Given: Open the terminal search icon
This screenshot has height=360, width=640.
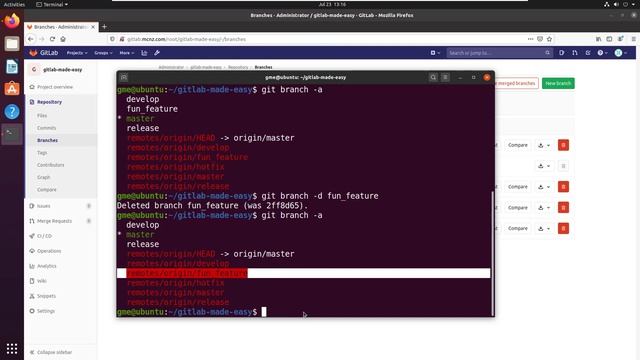Looking at the screenshot, I should [x=433, y=78].
